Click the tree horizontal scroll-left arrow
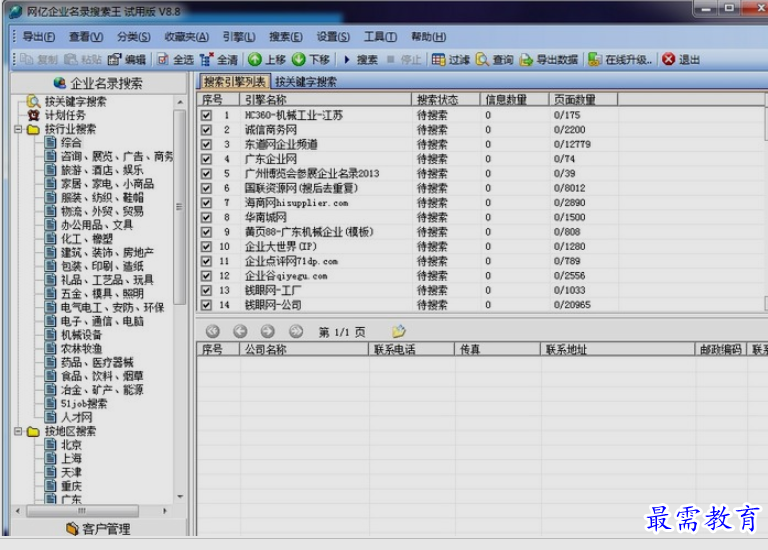768x550 pixels. click(x=18, y=511)
